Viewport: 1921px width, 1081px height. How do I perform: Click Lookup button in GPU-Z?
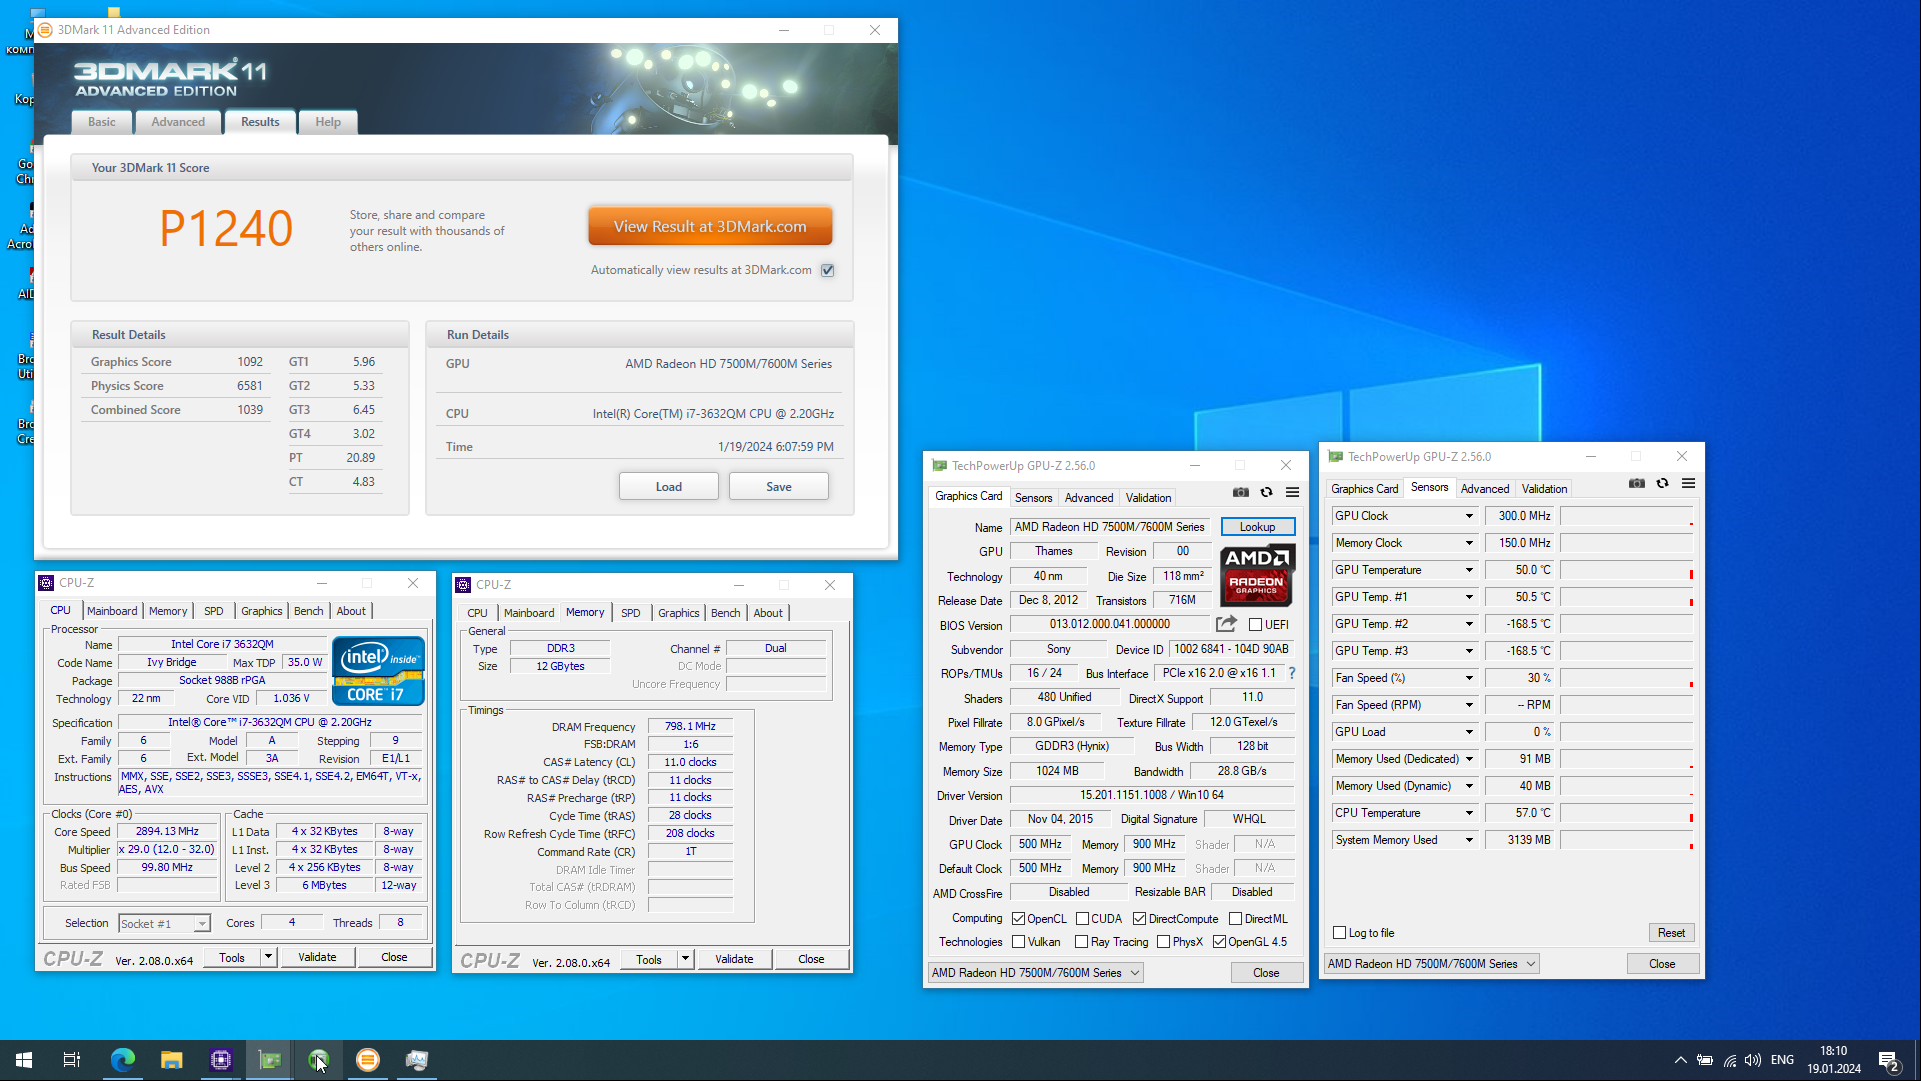[x=1258, y=527]
